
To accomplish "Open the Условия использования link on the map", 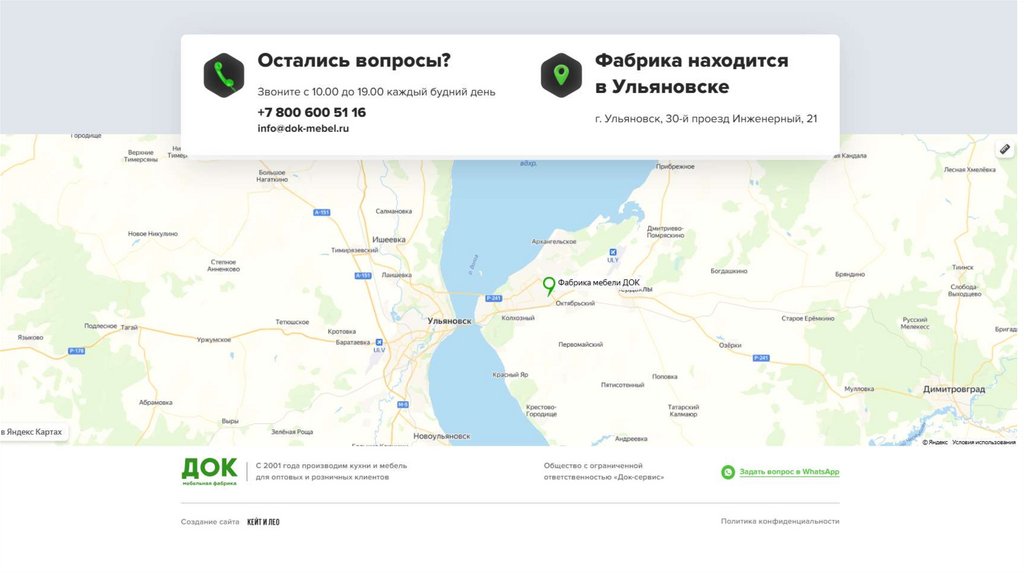I will point(984,442).
